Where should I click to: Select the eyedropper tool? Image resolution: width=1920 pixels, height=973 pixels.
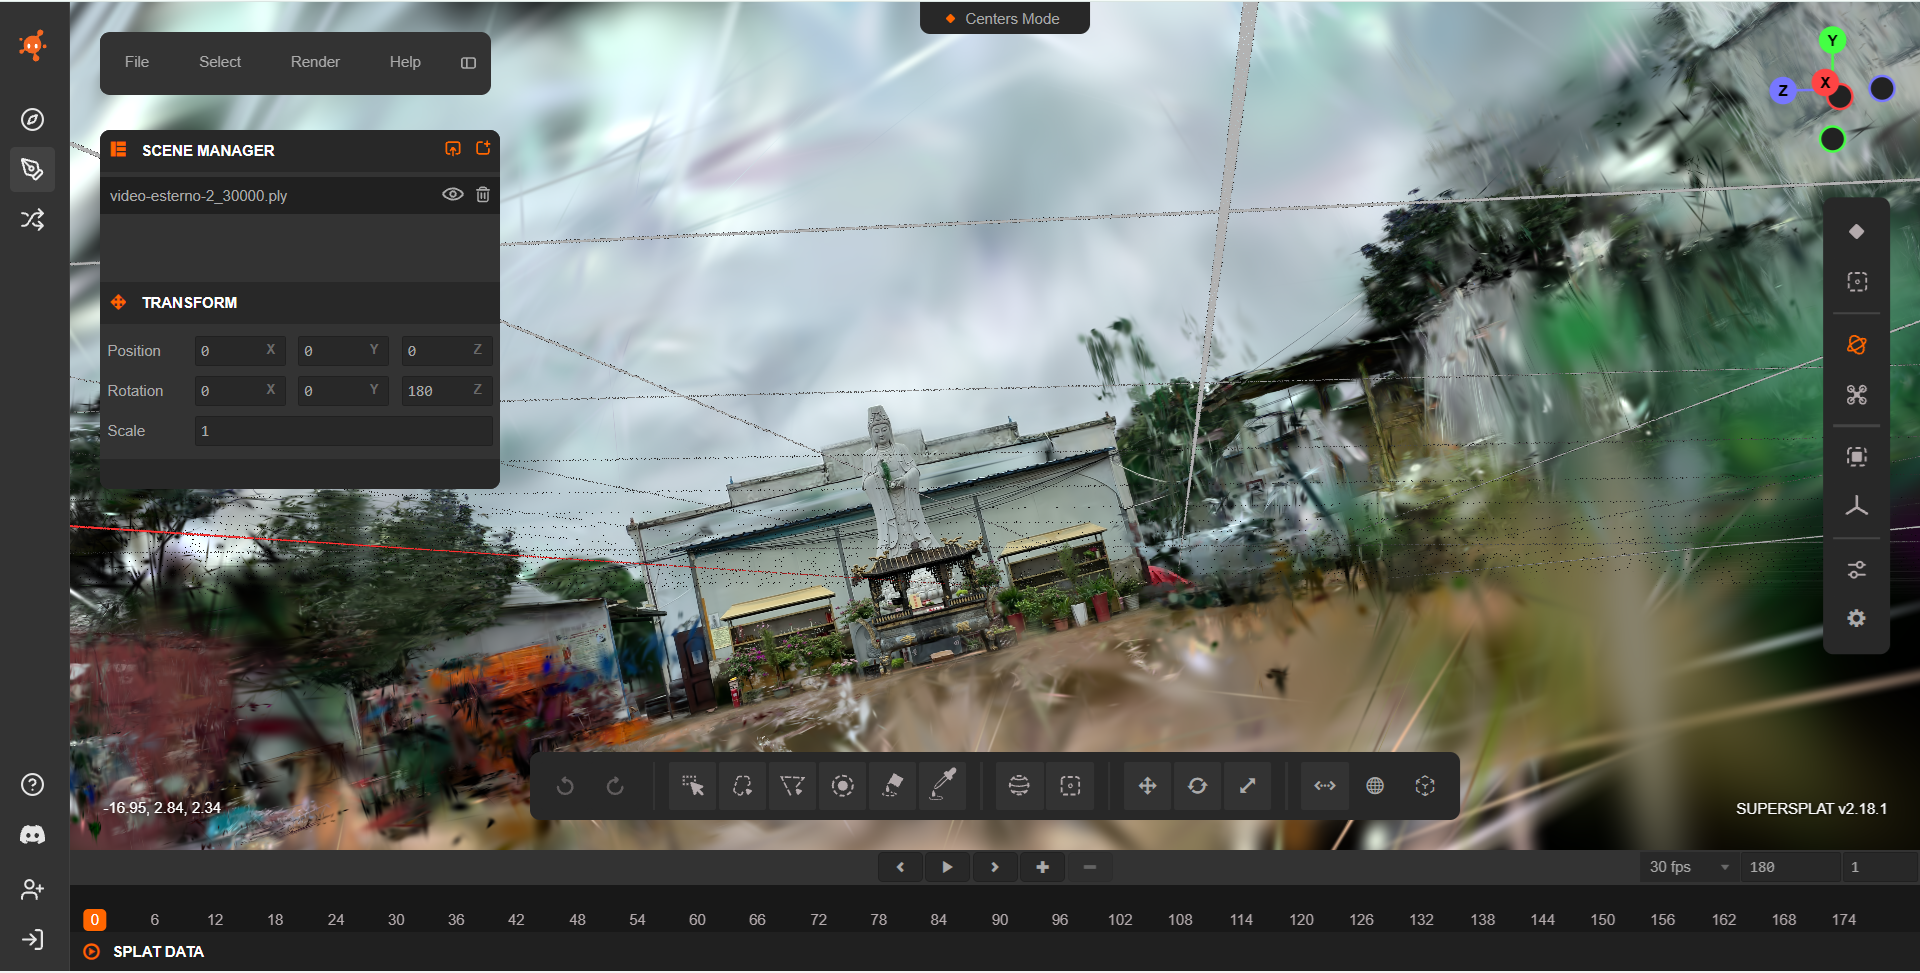[943, 786]
